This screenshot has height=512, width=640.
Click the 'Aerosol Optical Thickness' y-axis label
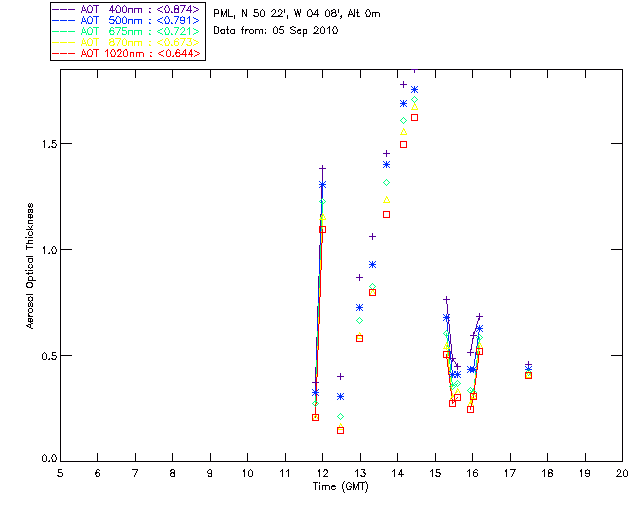(30, 266)
